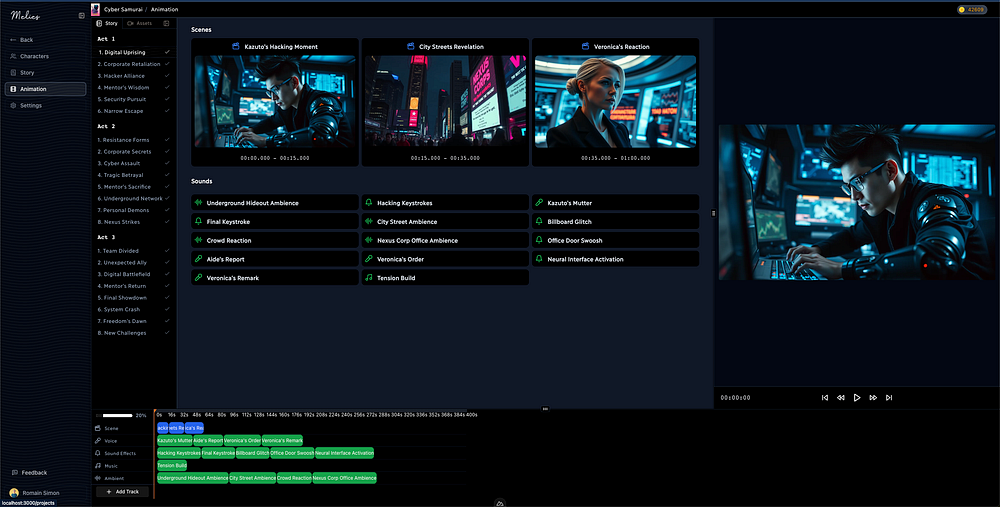Select the Veronica's Remark voice card
1000x507 pixels.
coord(275,278)
